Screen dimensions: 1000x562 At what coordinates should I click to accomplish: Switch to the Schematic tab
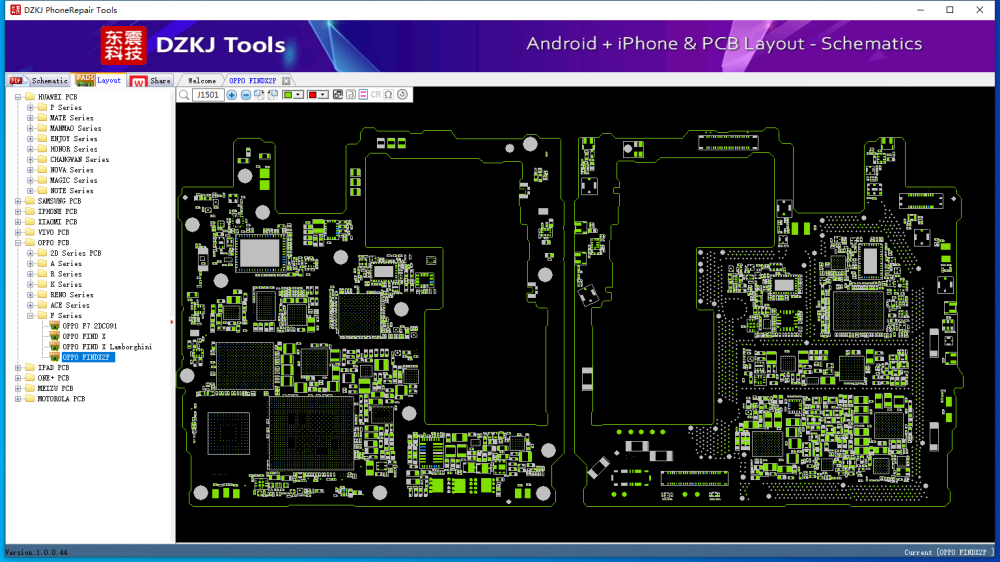38,80
